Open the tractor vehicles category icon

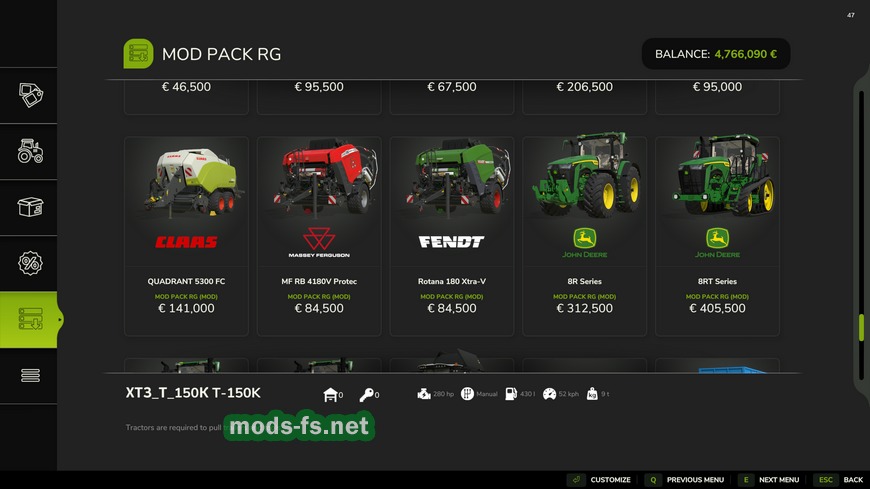[30, 151]
